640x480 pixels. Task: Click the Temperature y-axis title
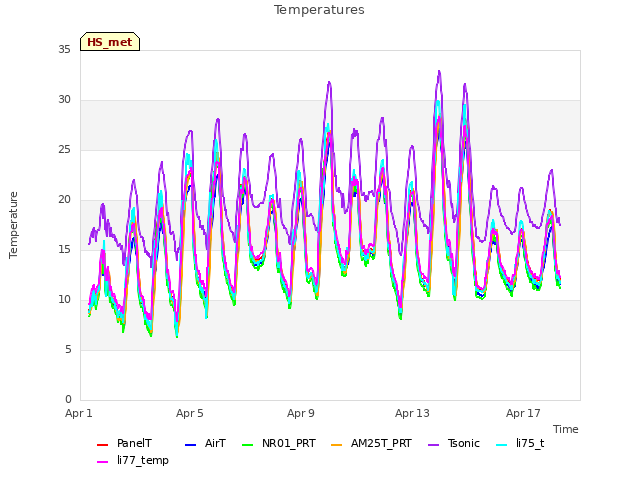[x=13, y=225]
